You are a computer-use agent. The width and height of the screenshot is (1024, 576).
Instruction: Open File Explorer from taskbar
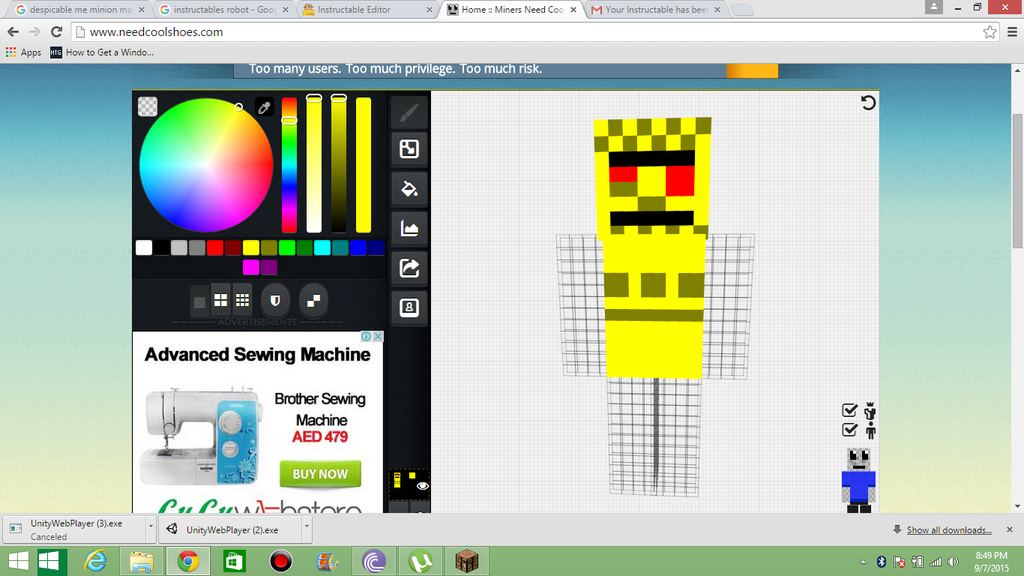[x=141, y=561]
